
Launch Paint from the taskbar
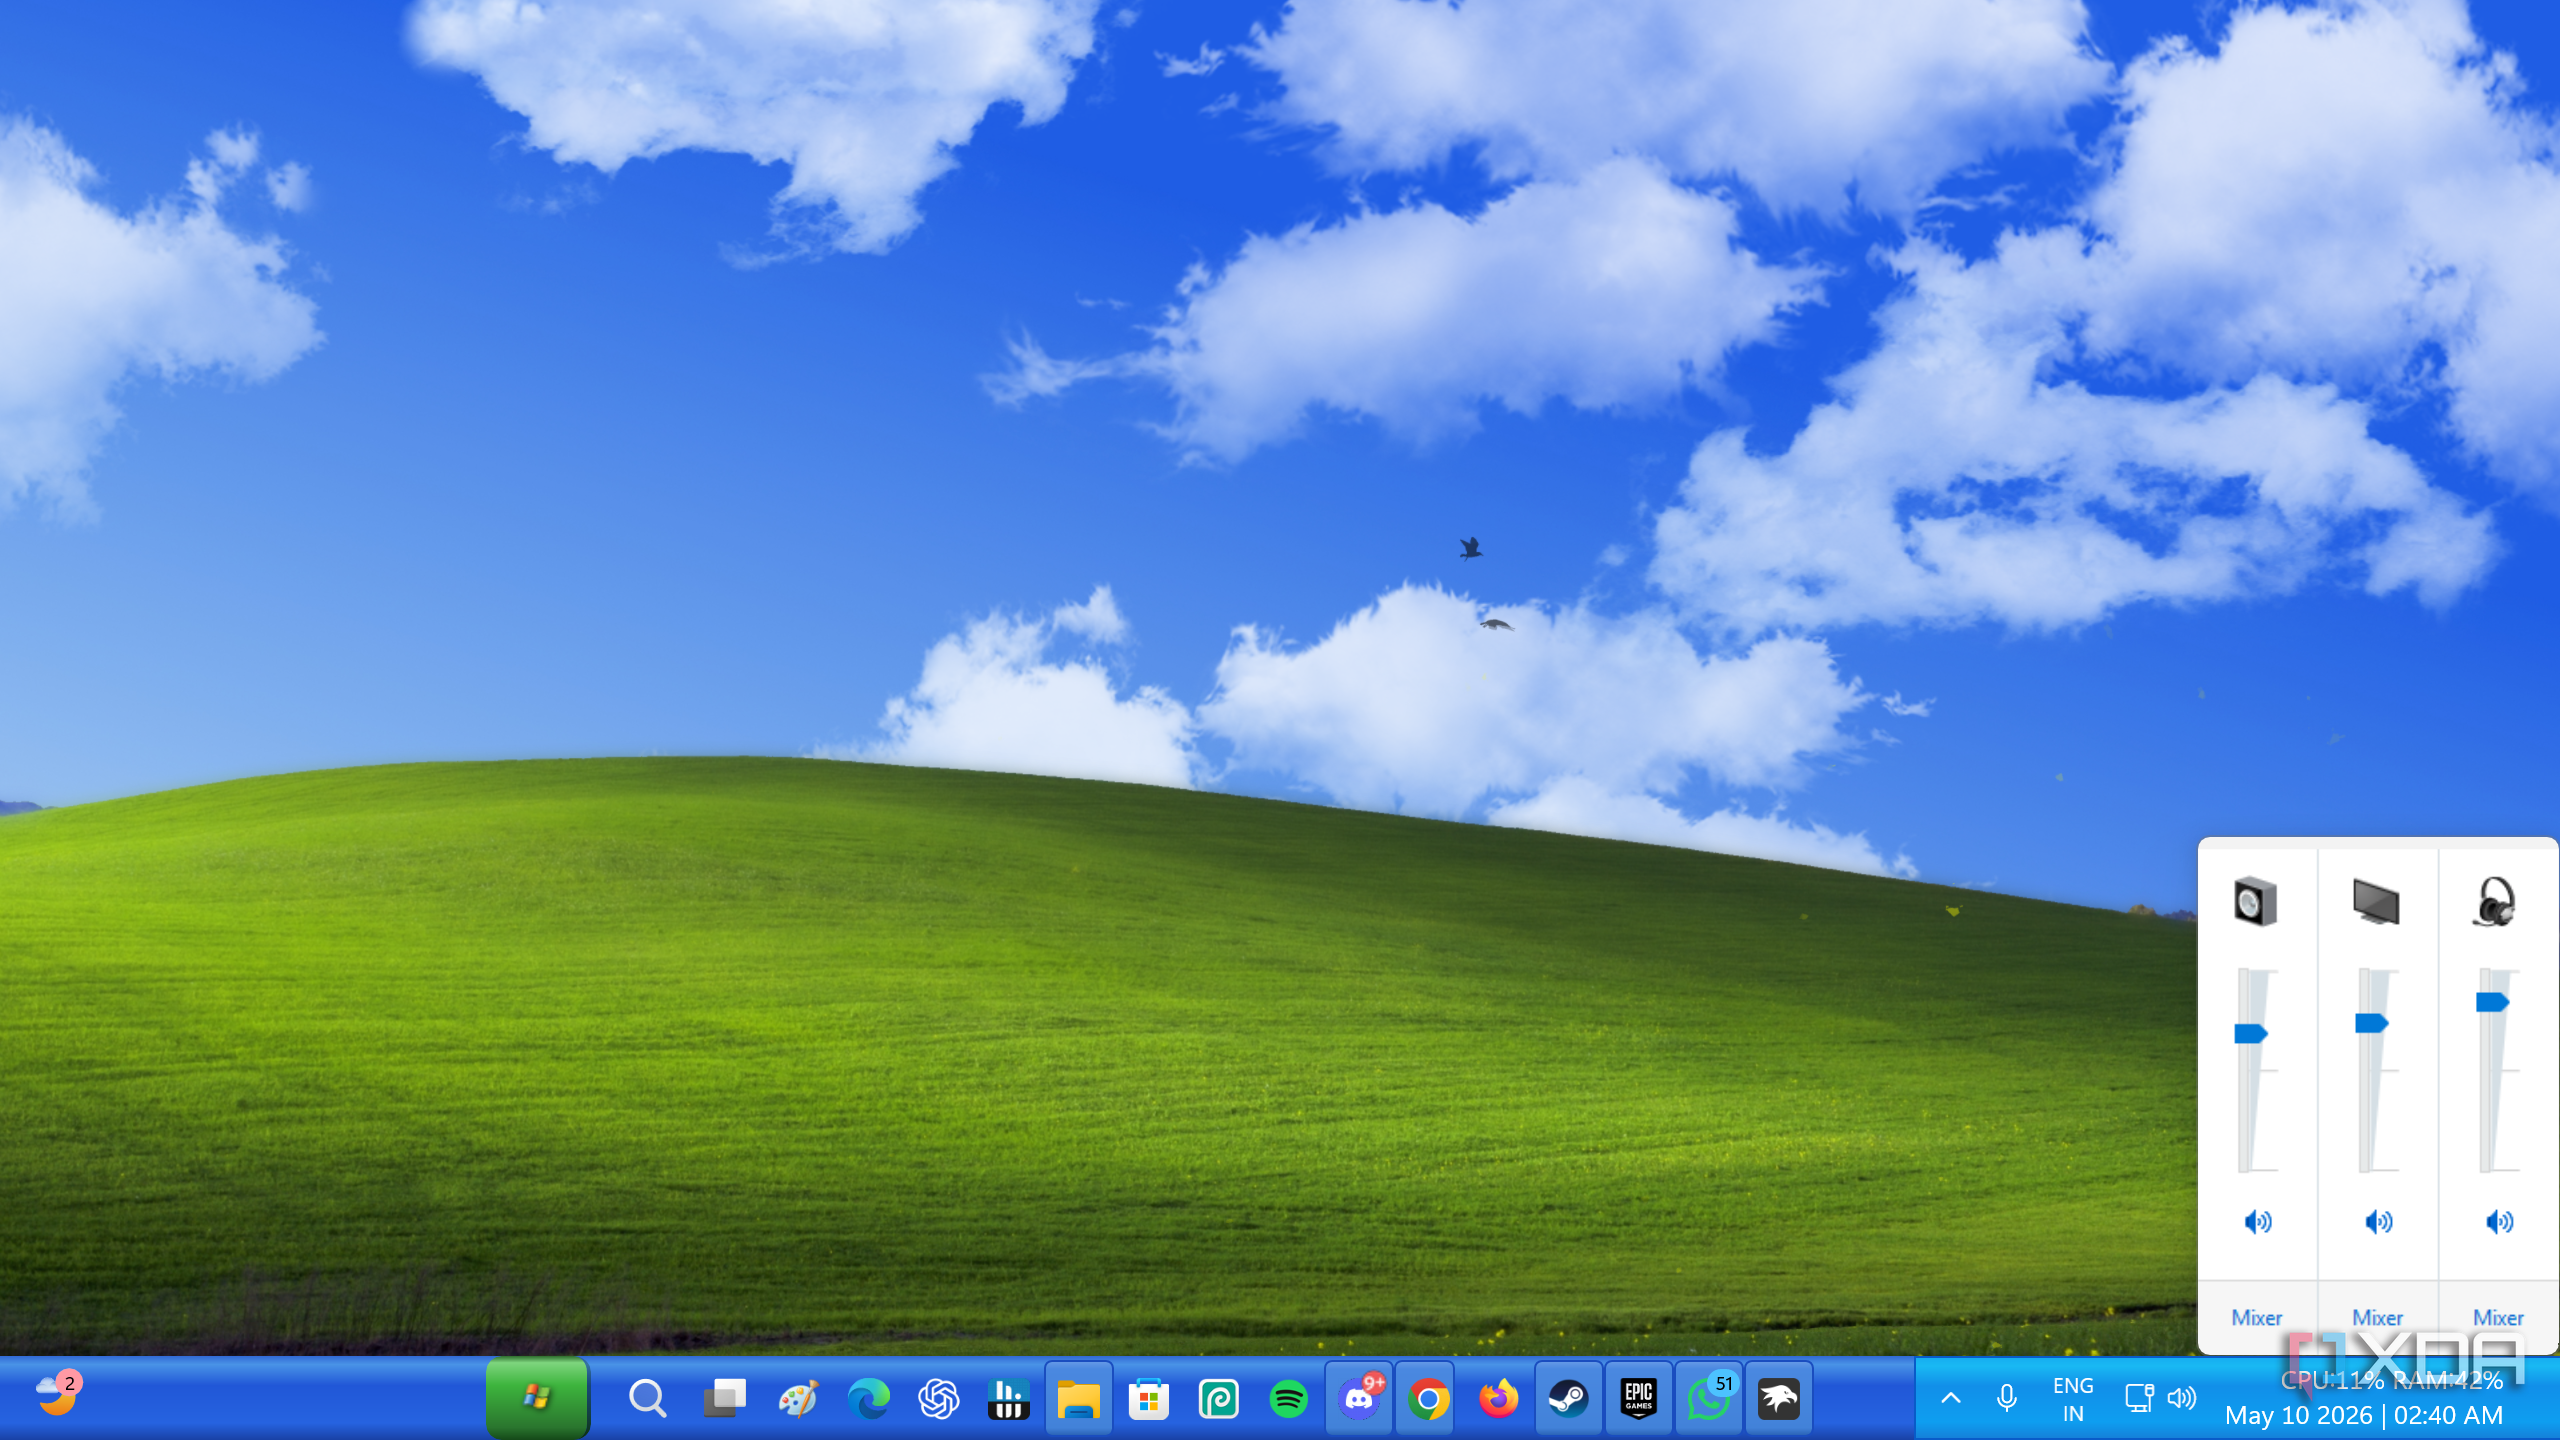pos(798,1398)
